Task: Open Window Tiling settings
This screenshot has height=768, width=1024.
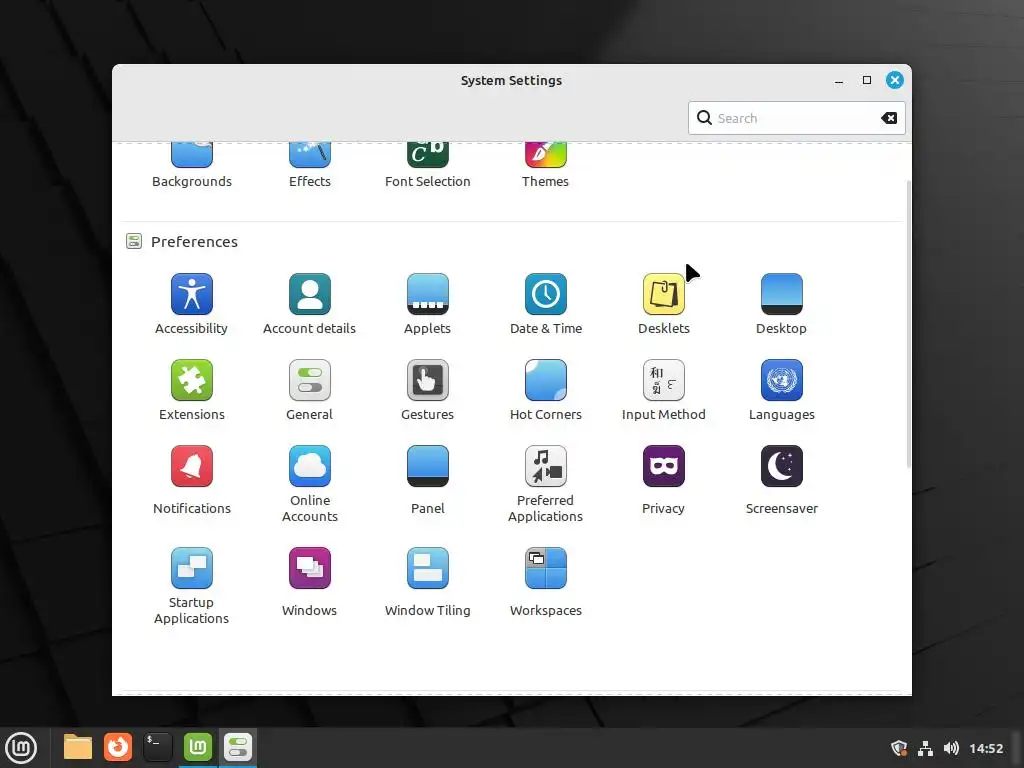Action: pyautogui.click(x=427, y=583)
